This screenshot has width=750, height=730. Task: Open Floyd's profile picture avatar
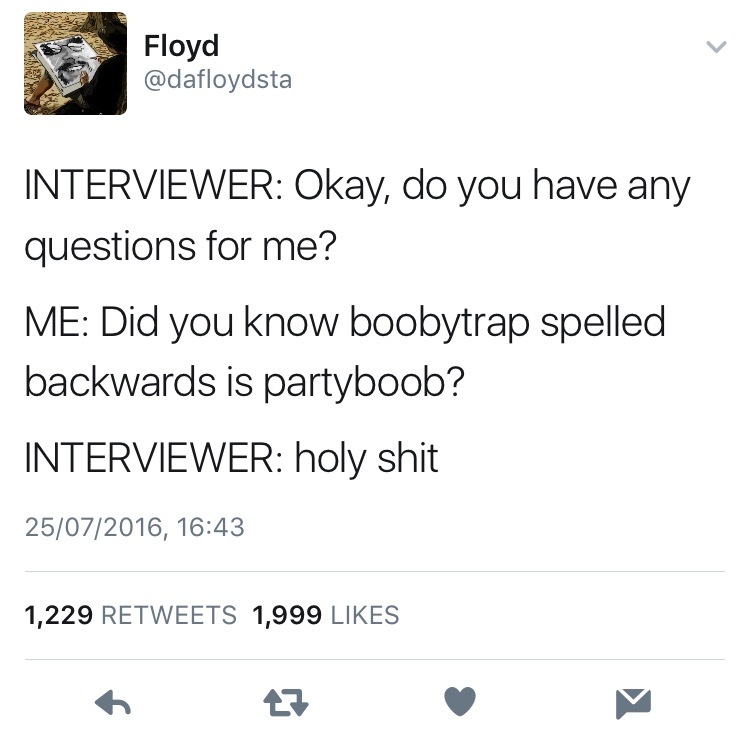point(76,63)
